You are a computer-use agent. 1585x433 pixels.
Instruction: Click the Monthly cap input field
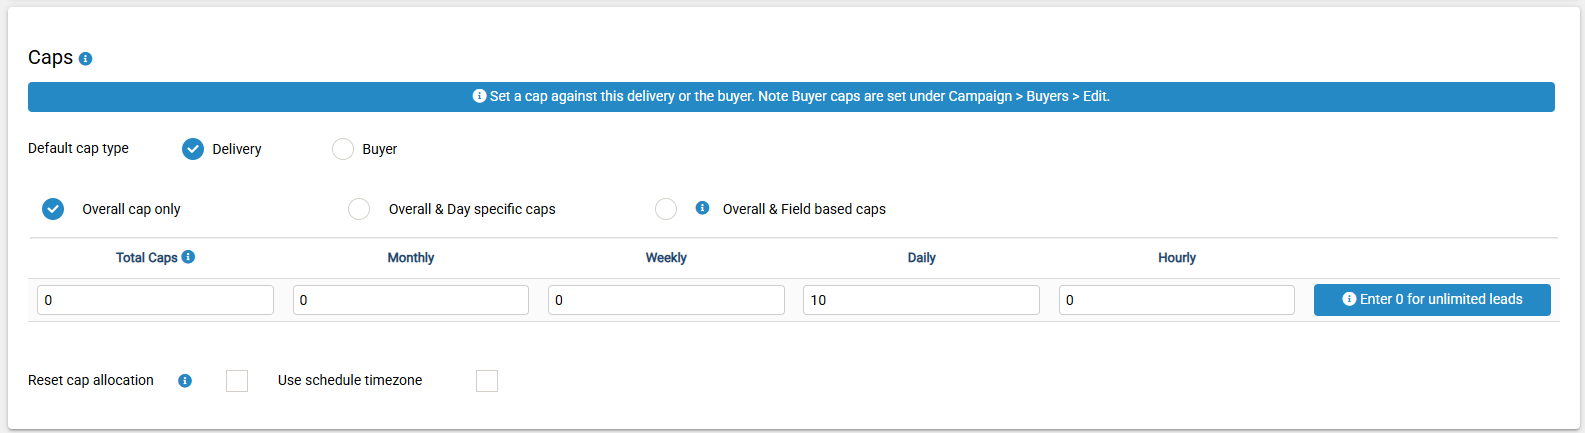[411, 300]
